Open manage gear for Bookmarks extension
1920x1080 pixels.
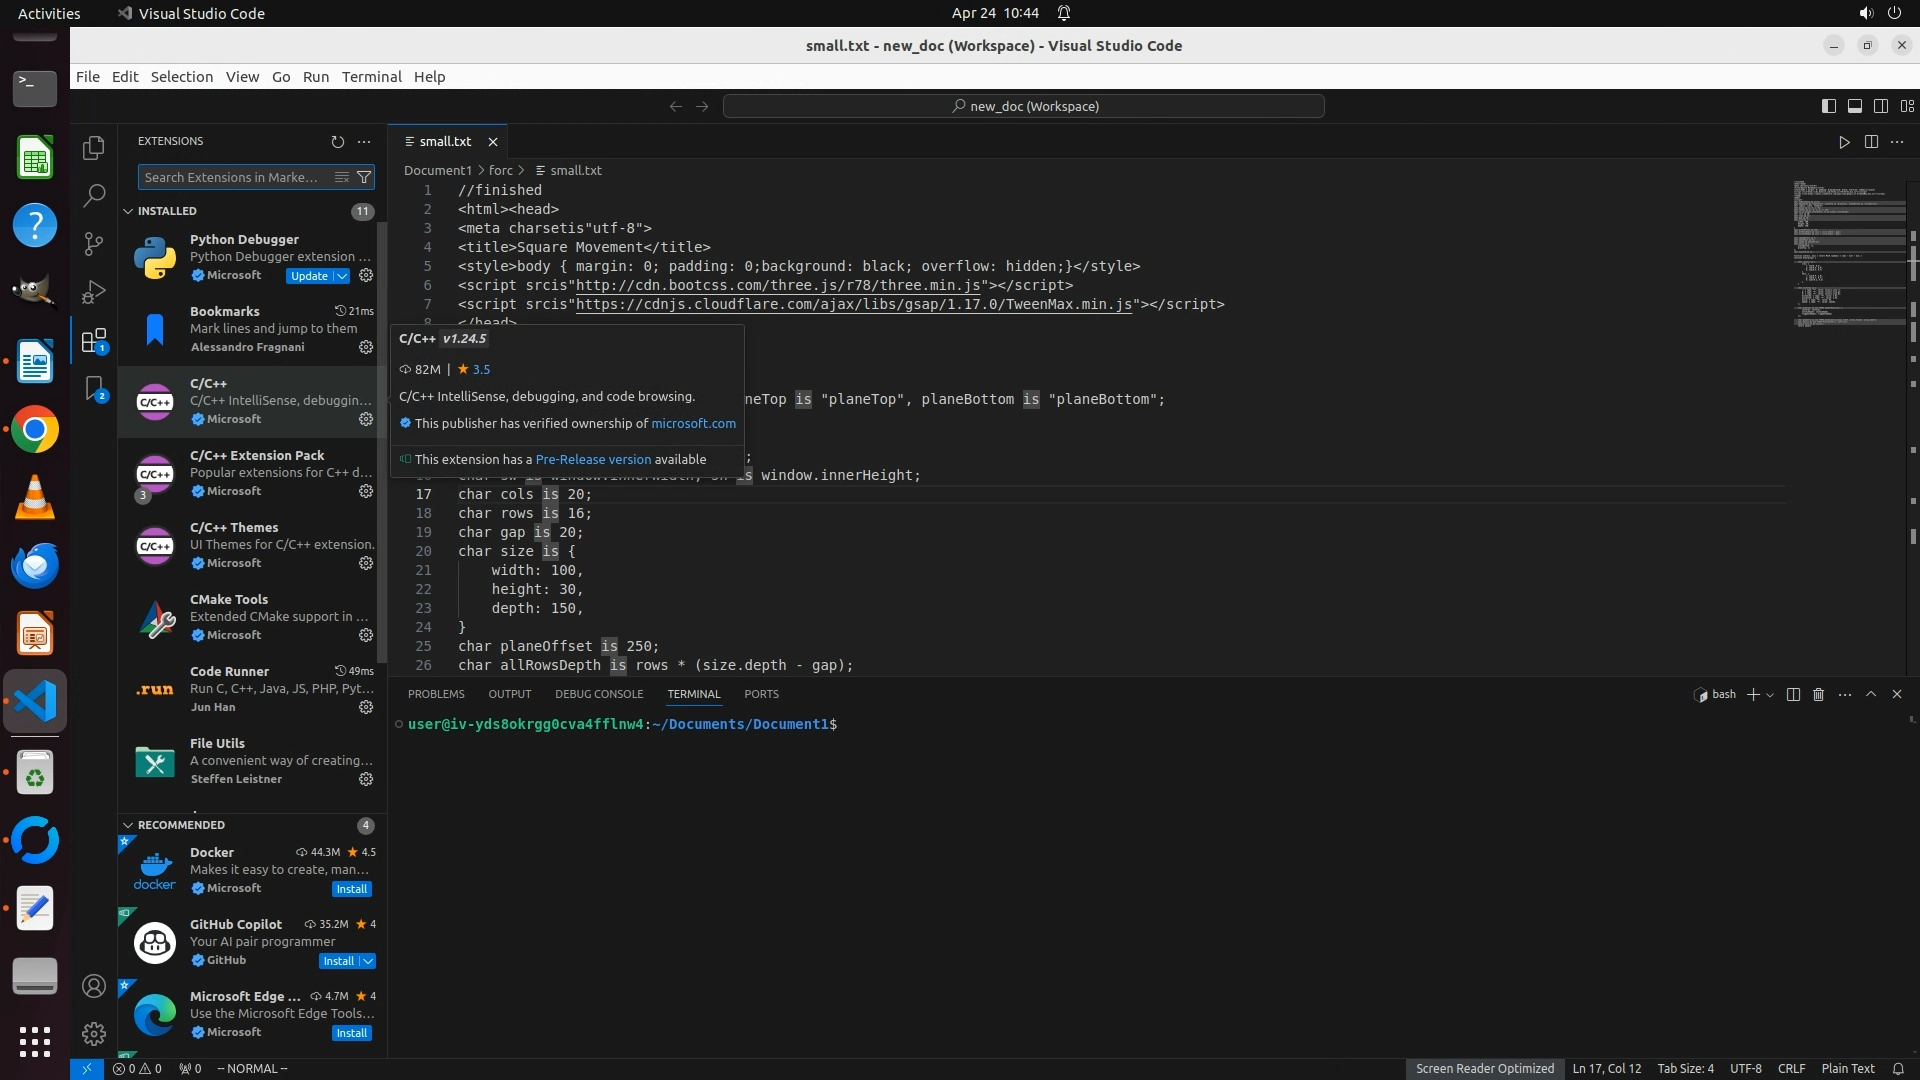366,347
